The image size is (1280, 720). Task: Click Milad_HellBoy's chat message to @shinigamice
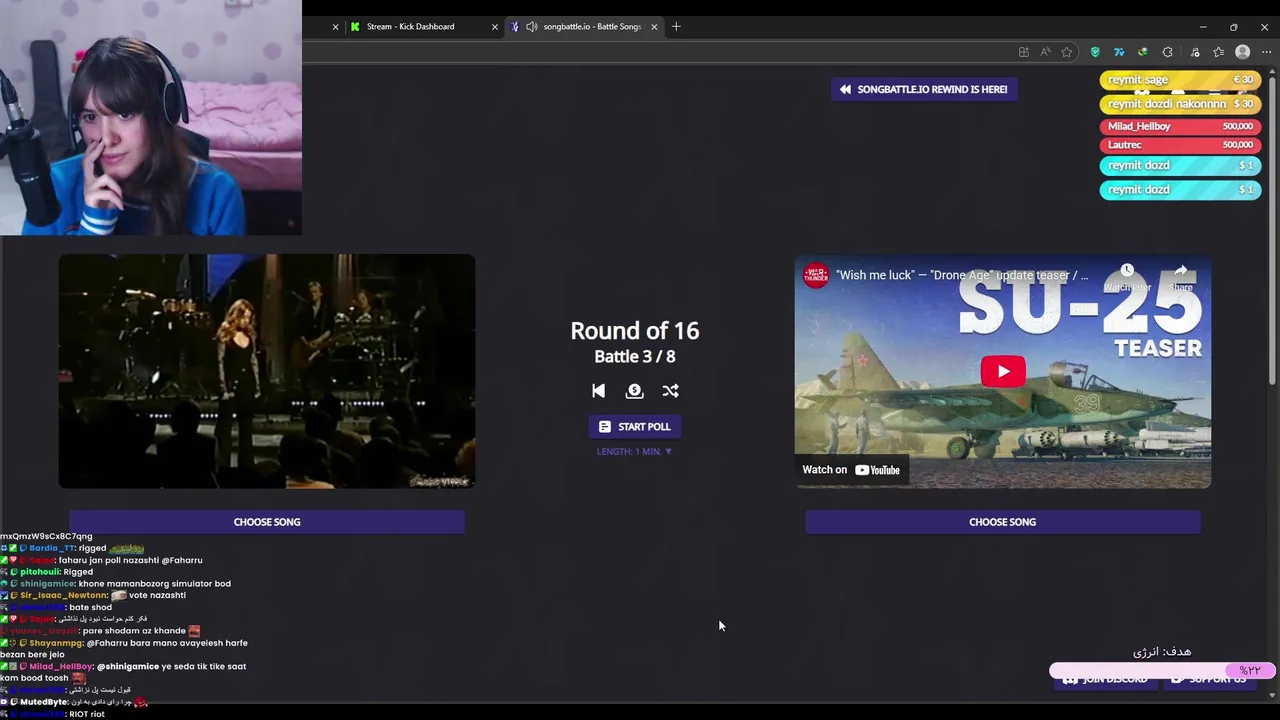pos(123,672)
